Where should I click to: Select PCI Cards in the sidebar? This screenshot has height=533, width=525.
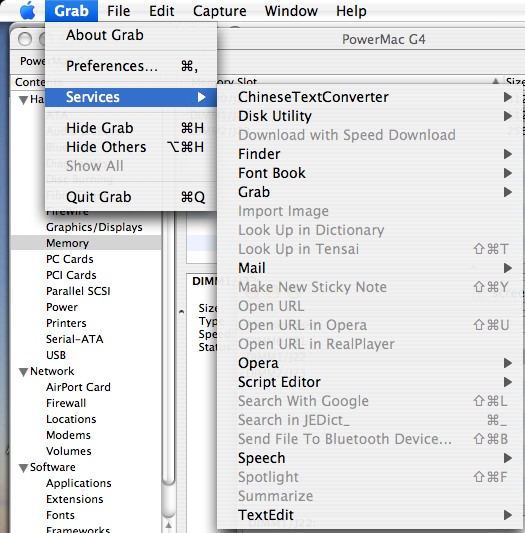coord(71,275)
